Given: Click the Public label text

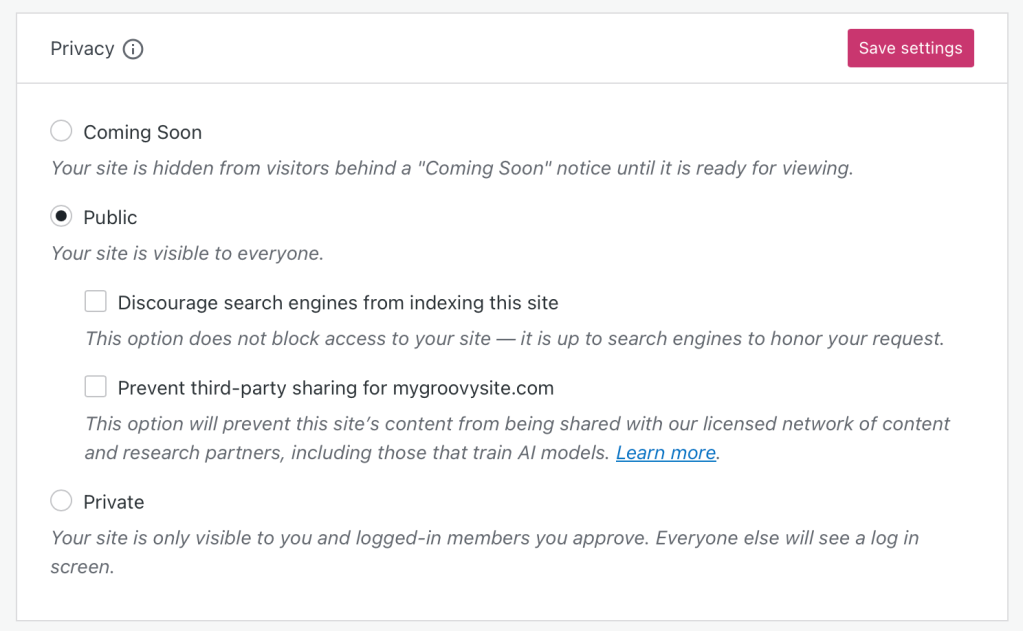Looking at the screenshot, I should coord(110,217).
